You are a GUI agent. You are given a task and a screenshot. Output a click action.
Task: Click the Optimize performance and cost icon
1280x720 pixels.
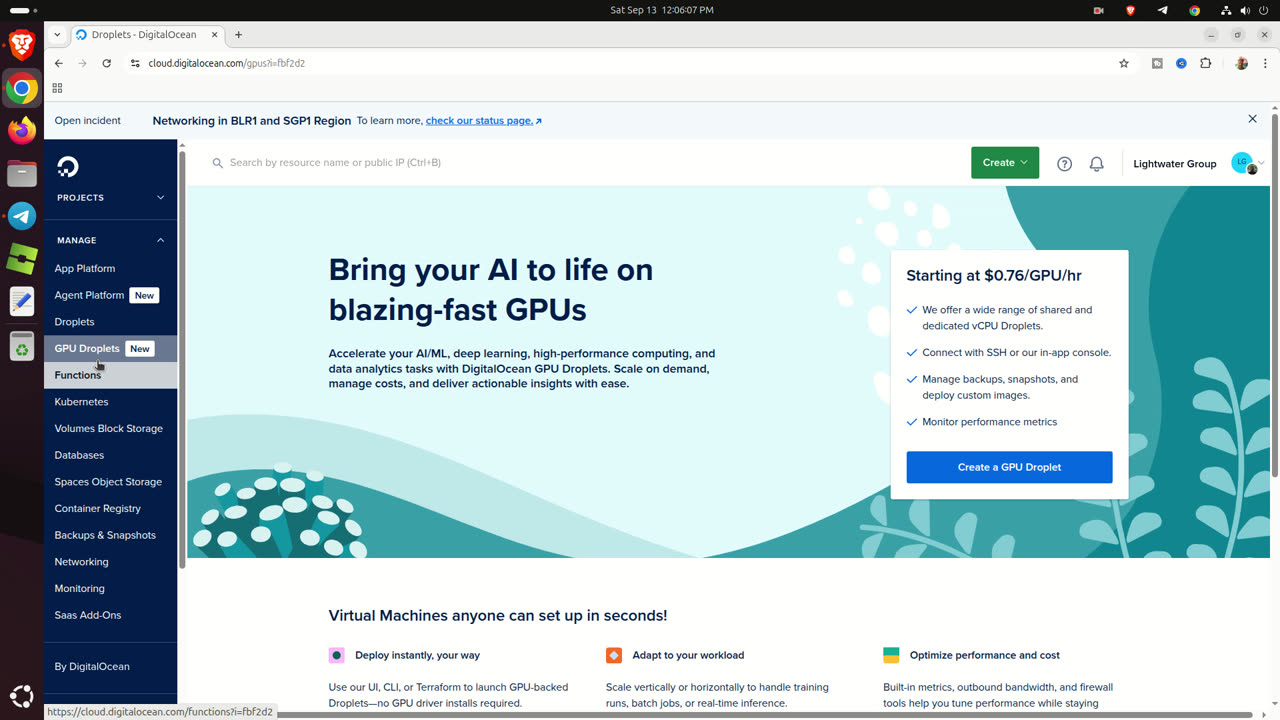pyautogui.click(x=891, y=656)
